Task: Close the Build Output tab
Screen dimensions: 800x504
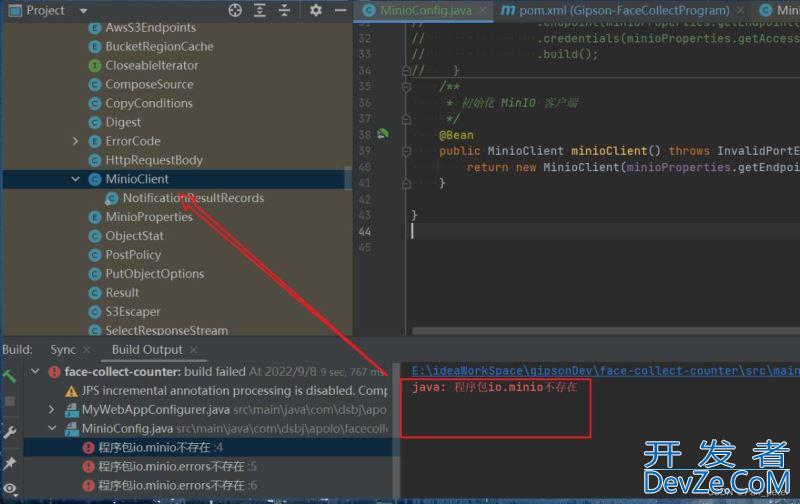Action: (x=193, y=350)
